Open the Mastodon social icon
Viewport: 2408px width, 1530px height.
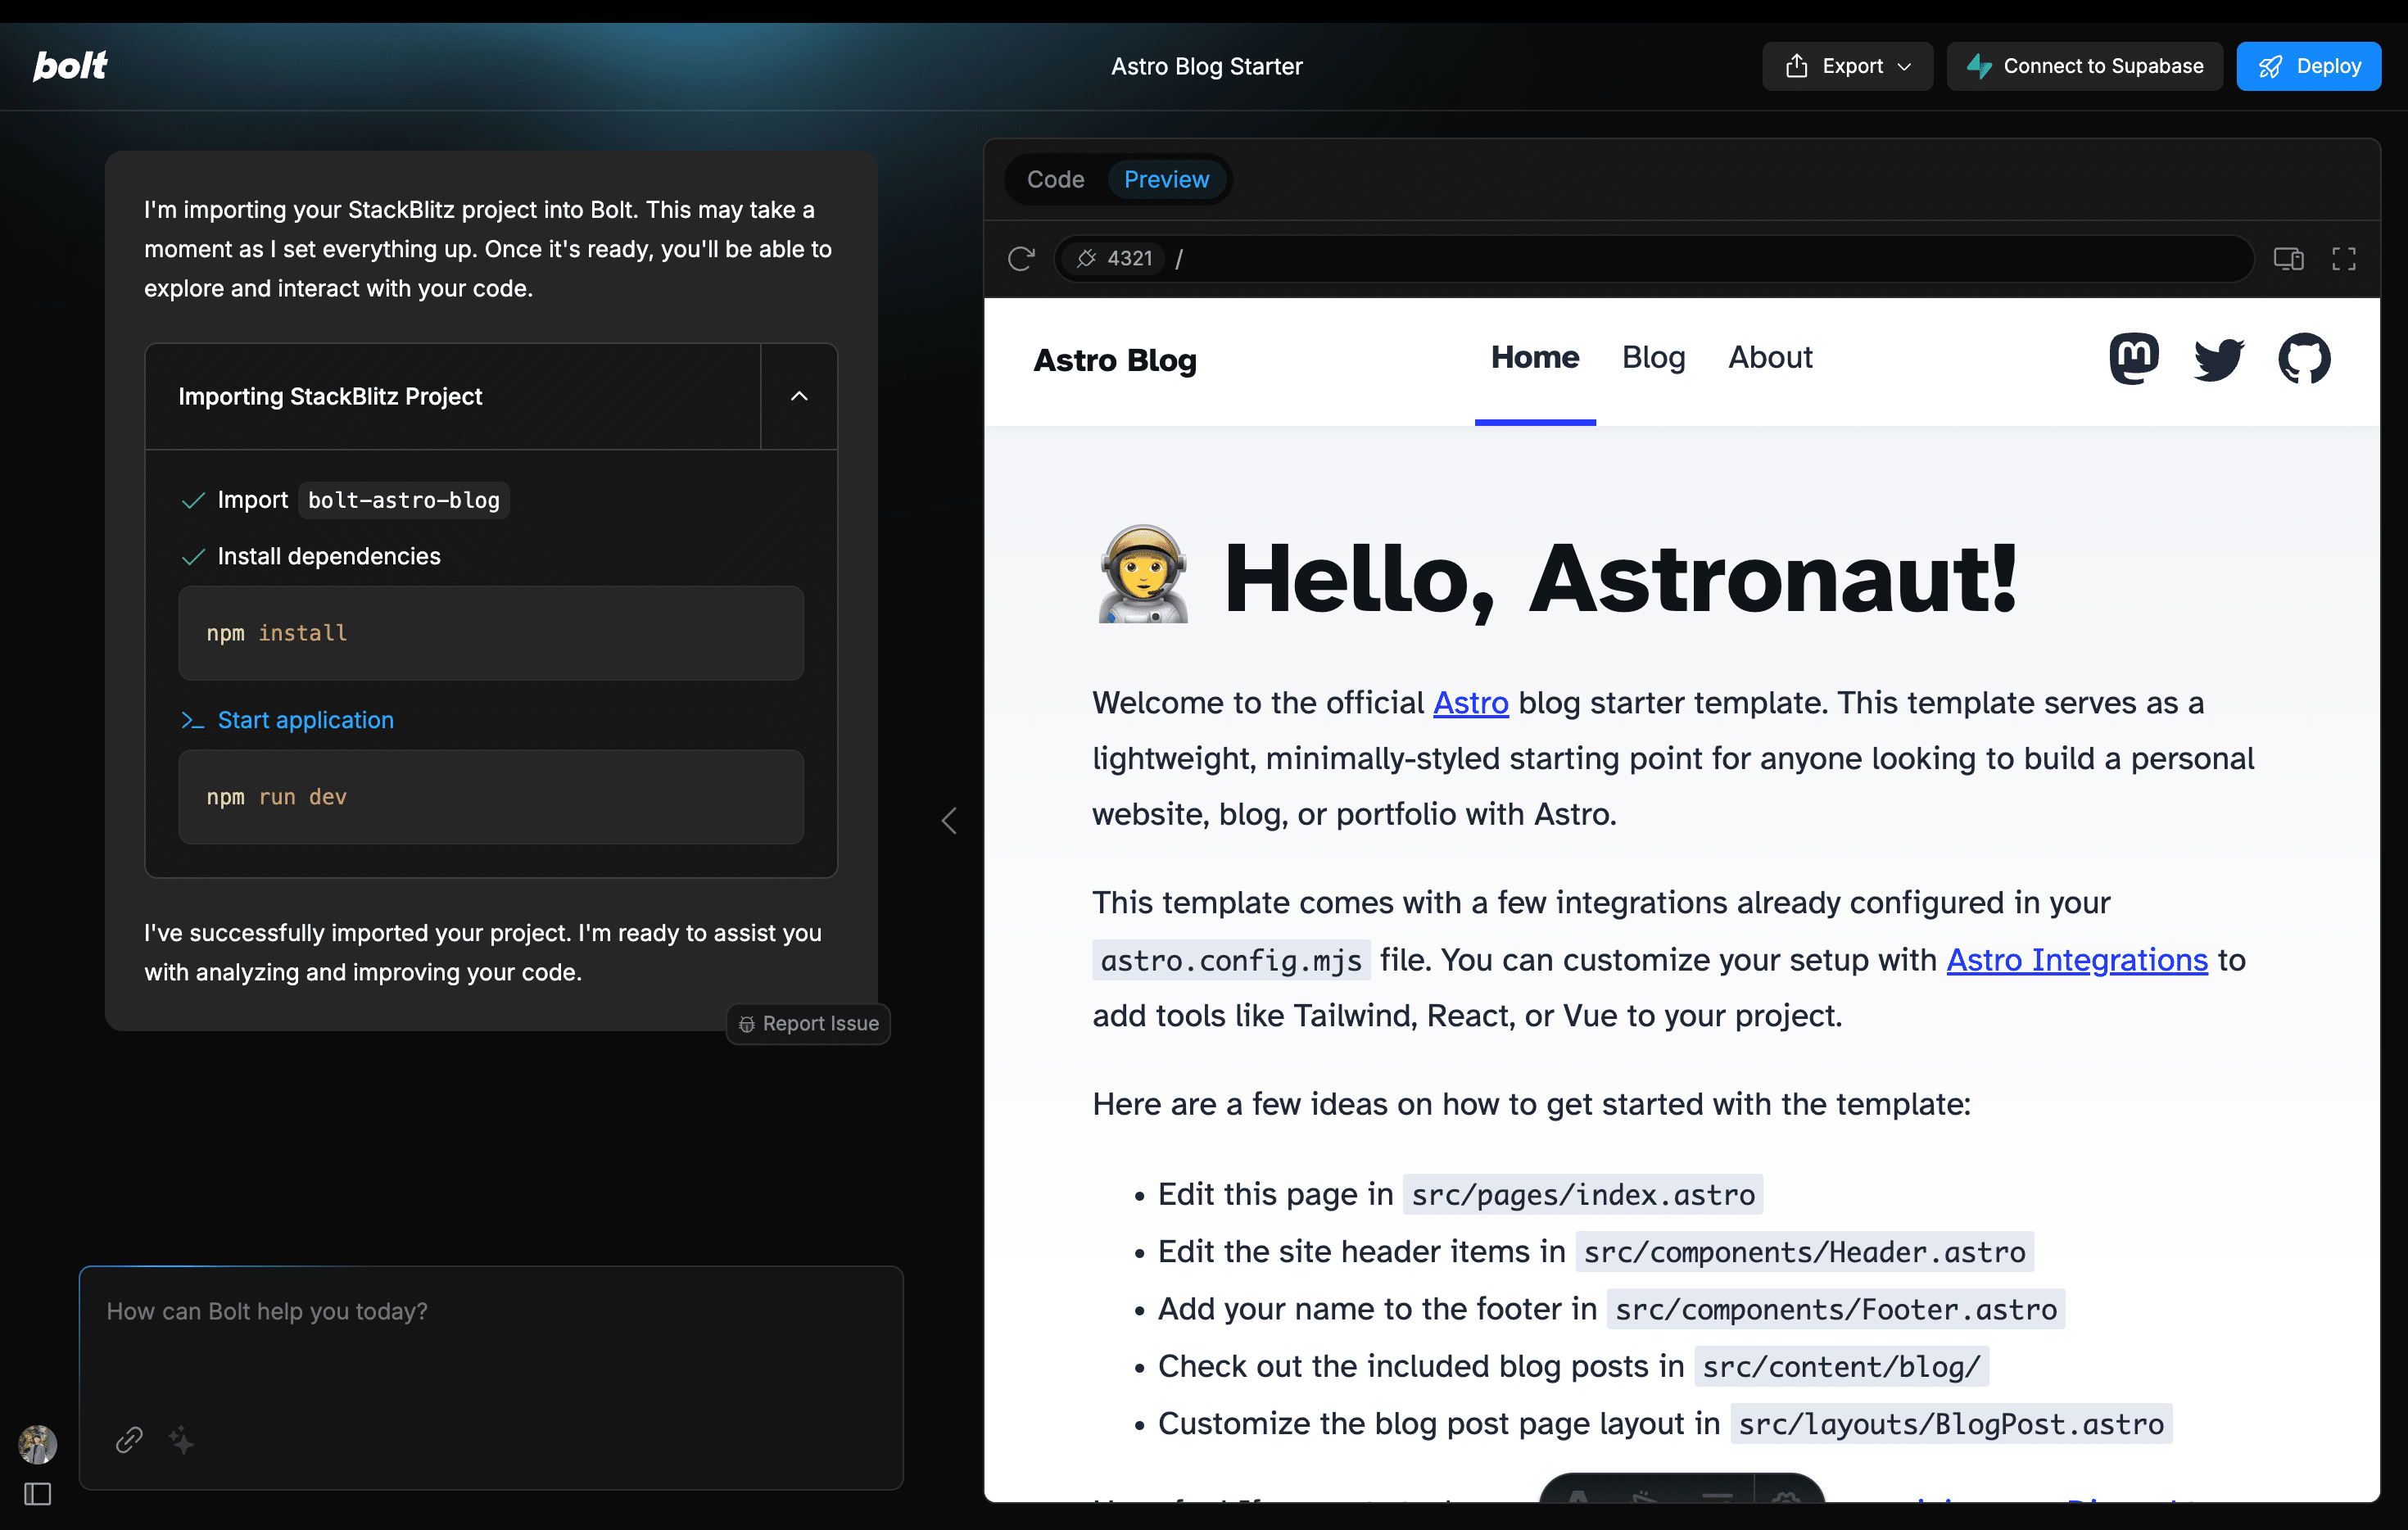(2134, 358)
